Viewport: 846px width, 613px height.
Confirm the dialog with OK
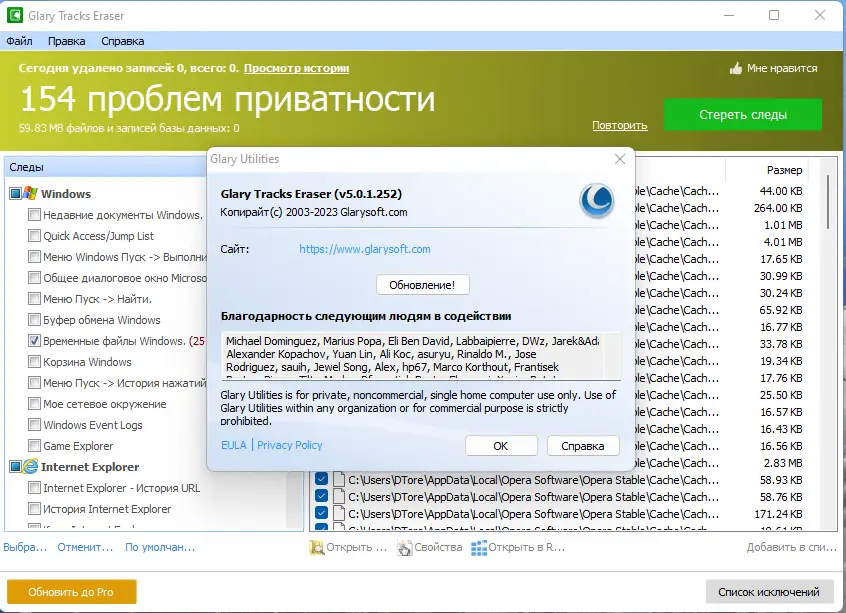tap(501, 446)
